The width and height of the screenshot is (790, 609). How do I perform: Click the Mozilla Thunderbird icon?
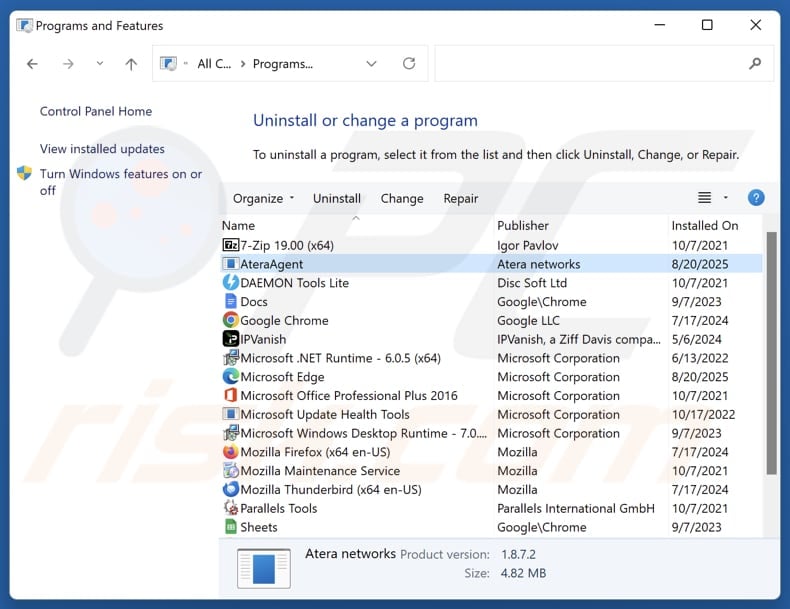click(230, 489)
